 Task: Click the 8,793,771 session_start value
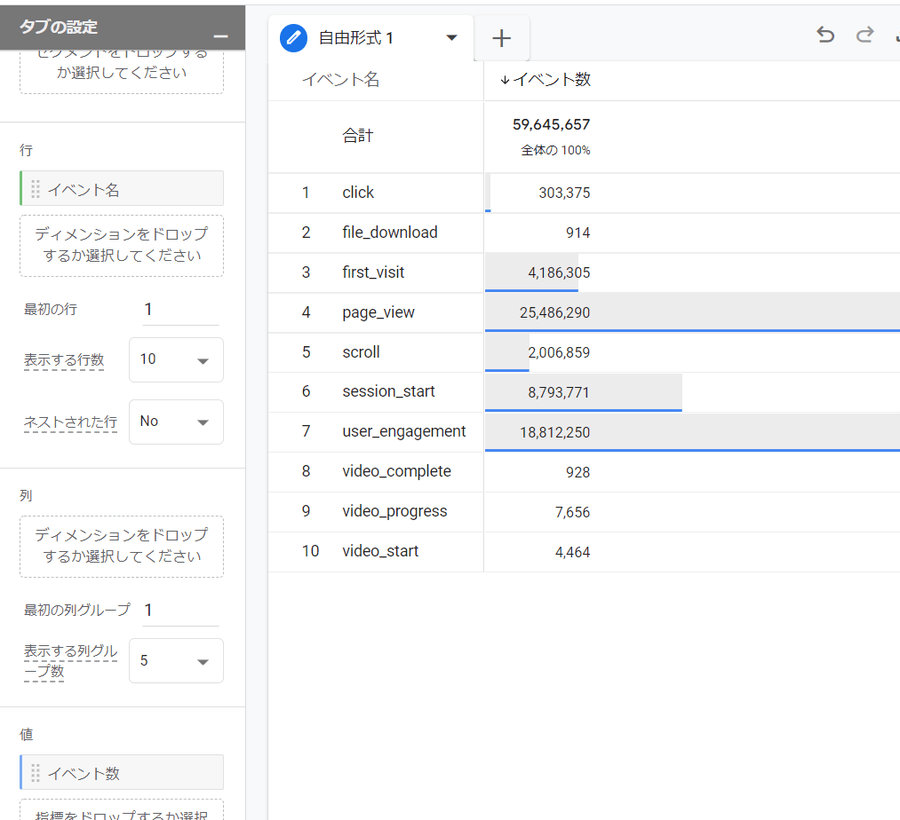pyautogui.click(x=558, y=392)
